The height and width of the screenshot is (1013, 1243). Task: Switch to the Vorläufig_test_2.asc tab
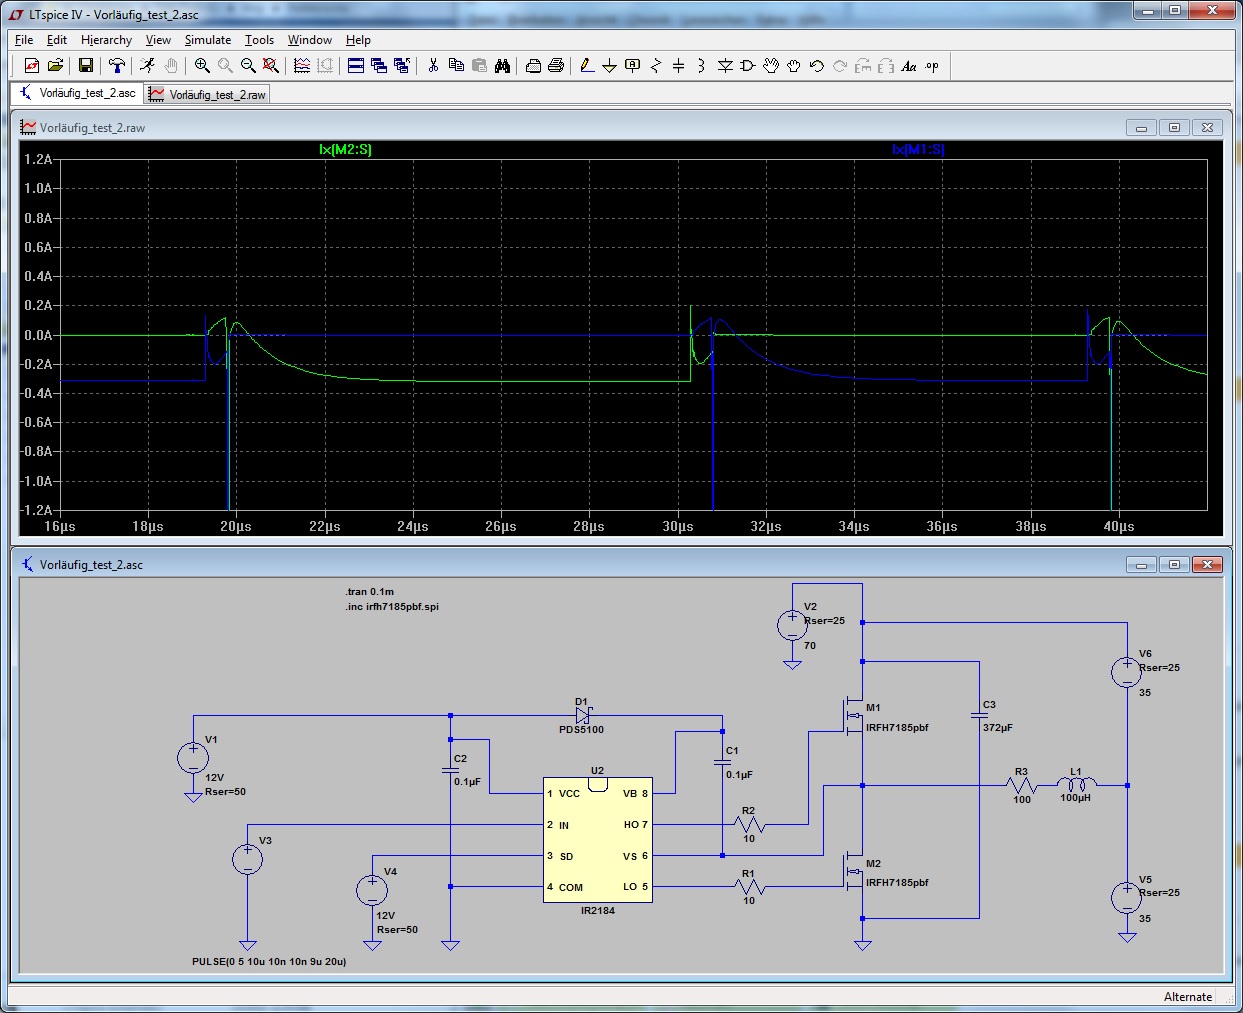coord(78,93)
